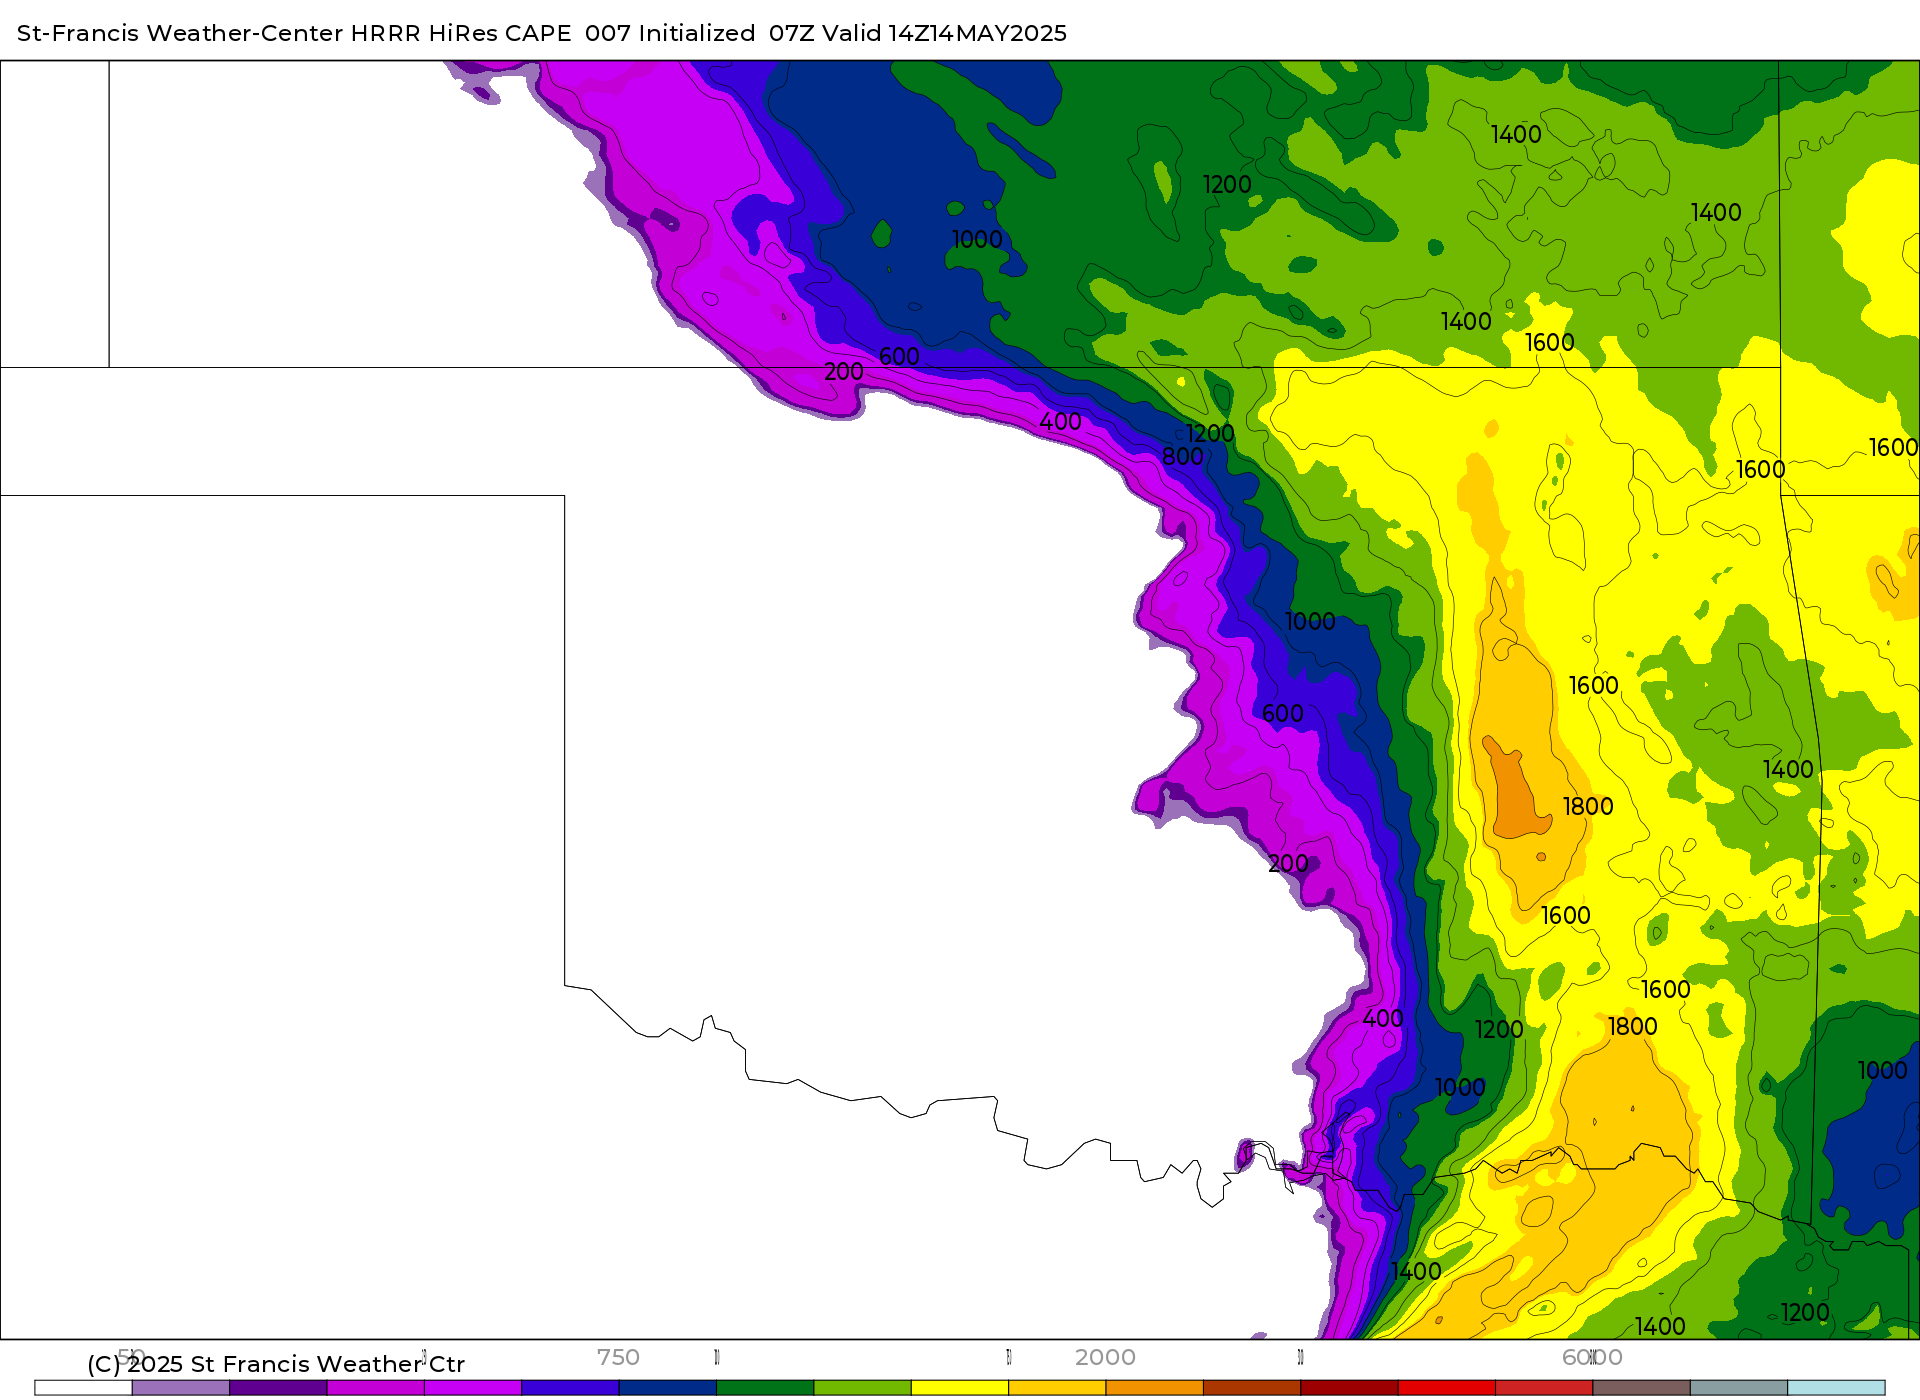Image resolution: width=1920 pixels, height=1400 pixels.
Task: Click the HRRR HiRes CAPE map title
Action: pos(542,33)
